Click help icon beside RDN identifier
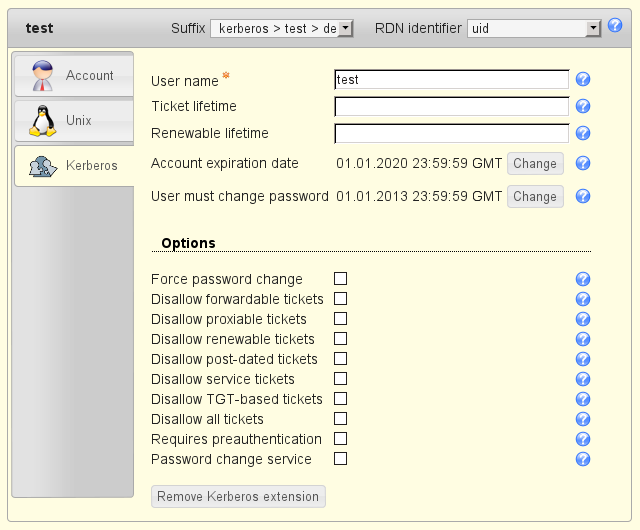 pos(615,25)
